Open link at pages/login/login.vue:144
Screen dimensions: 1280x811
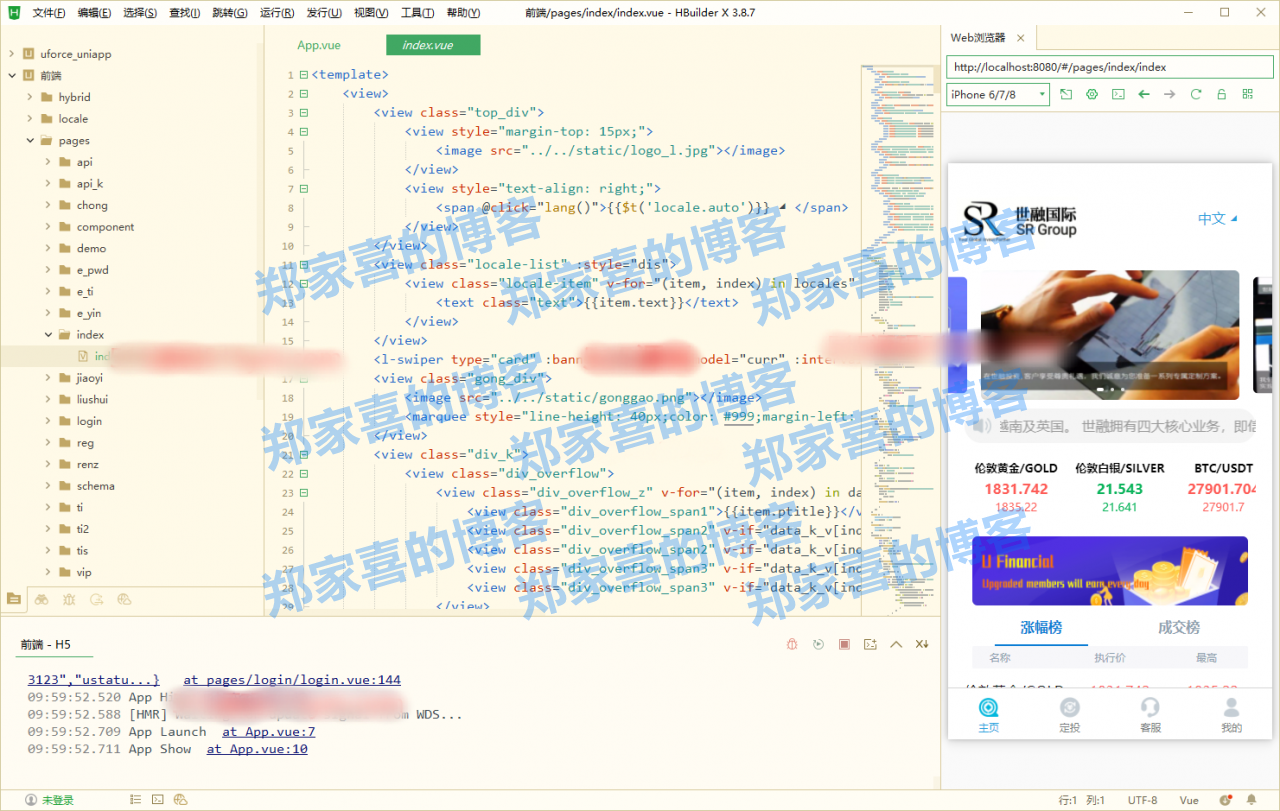click(292, 680)
